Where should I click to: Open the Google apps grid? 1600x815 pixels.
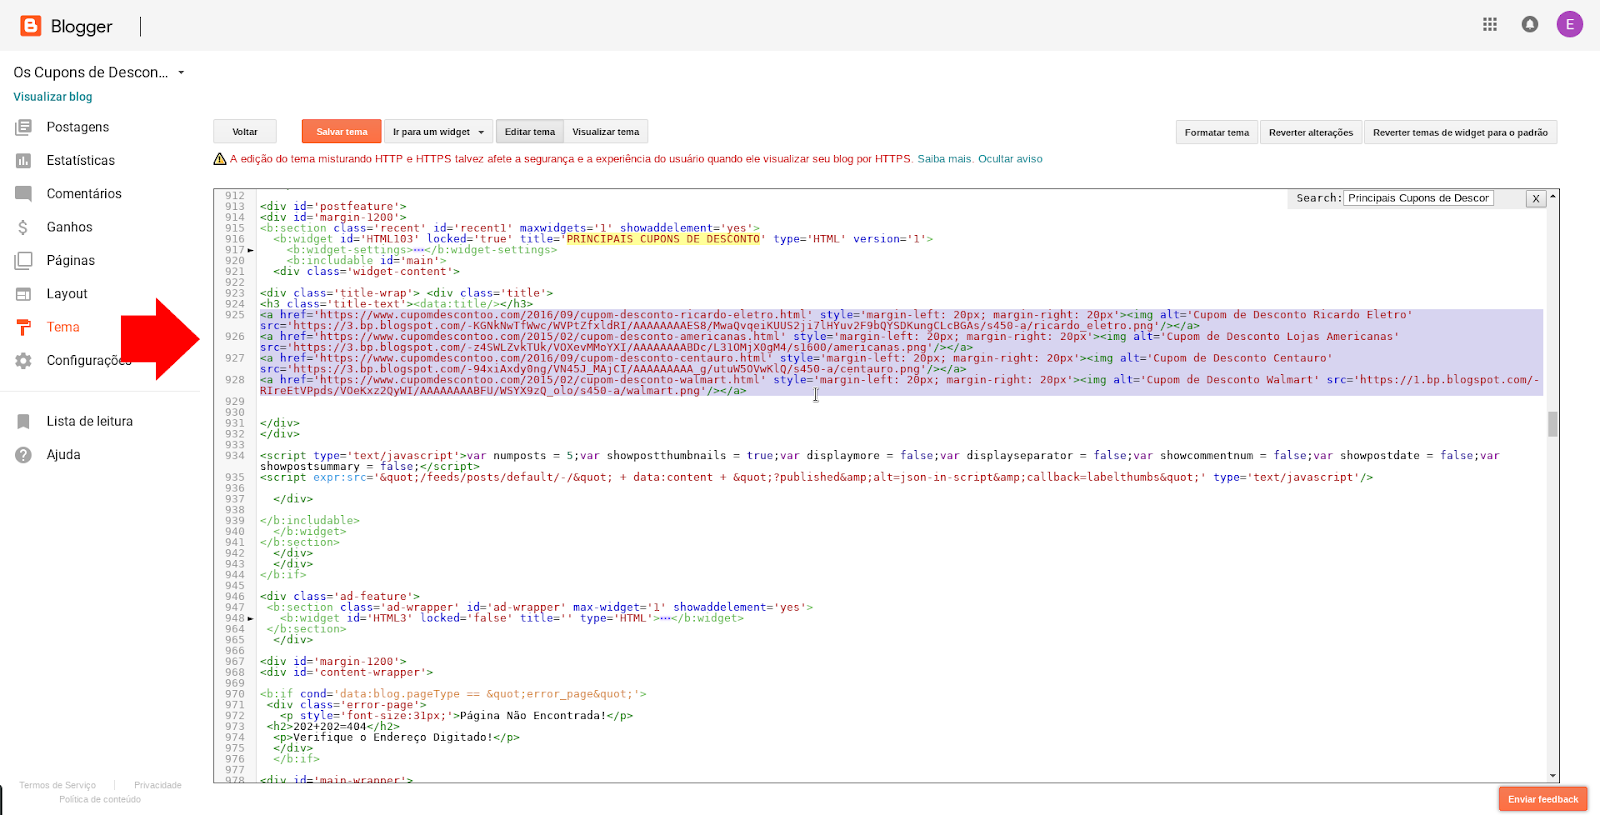[x=1490, y=25]
